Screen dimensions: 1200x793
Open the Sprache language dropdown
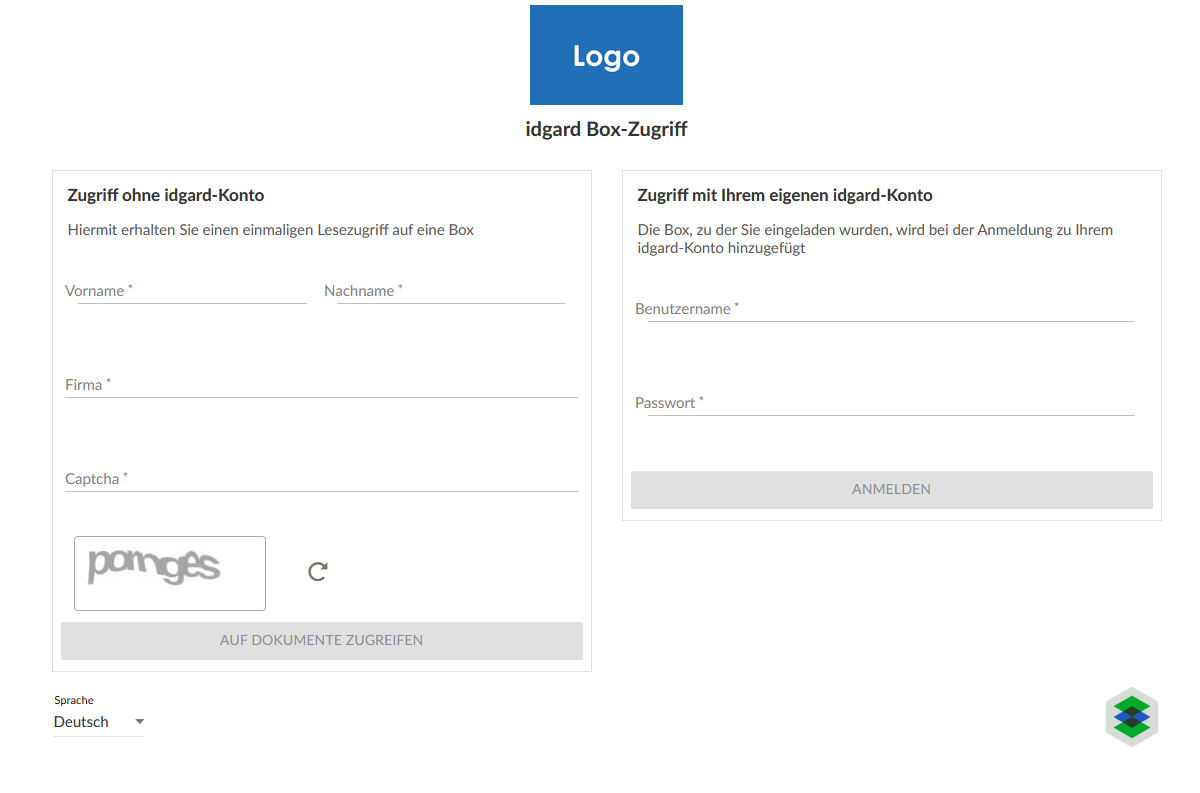tap(99, 722)
